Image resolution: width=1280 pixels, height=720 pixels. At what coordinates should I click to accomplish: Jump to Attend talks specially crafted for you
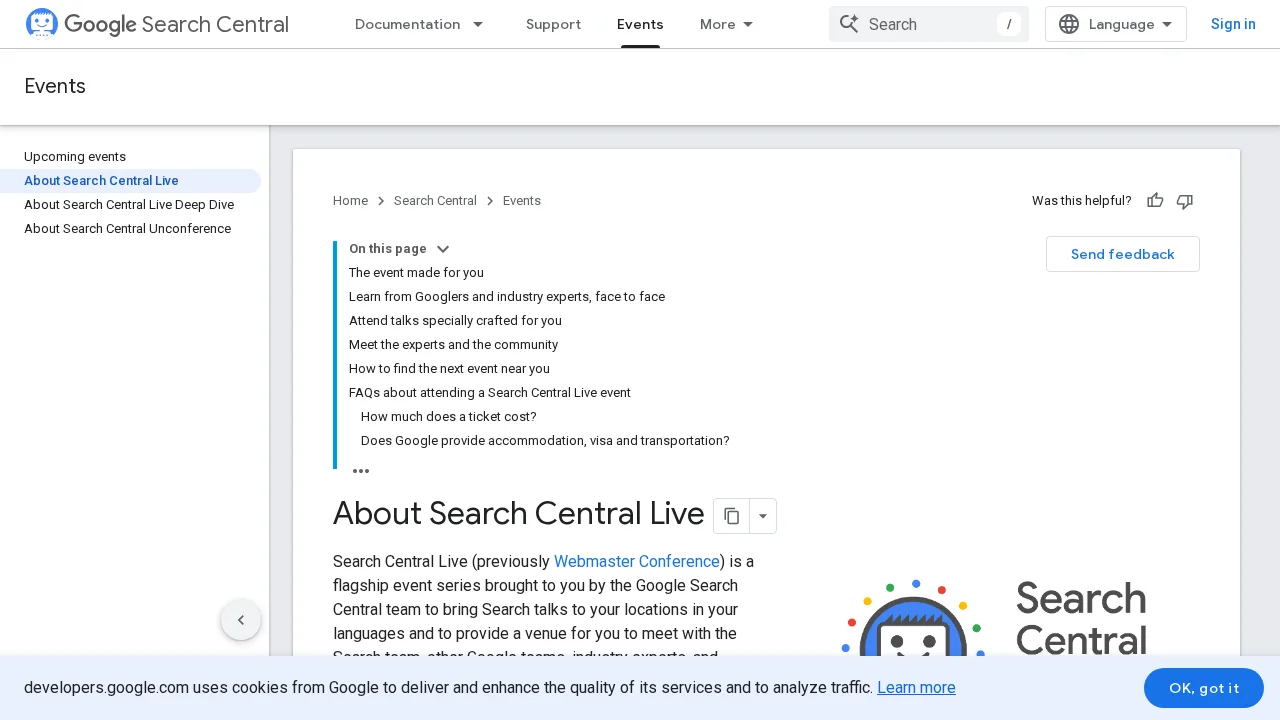[455, 321]
